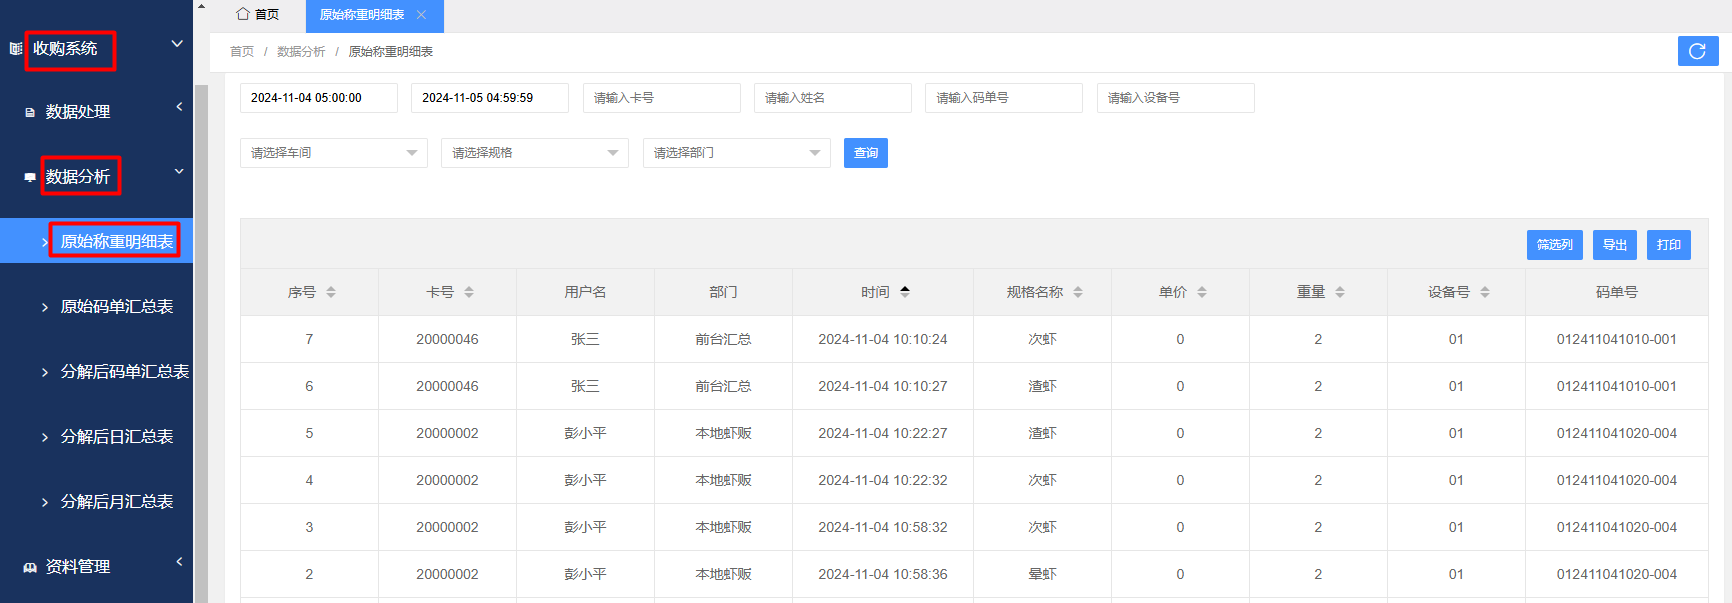This screenshot has width=1732, height=603.
Task: Focus the 请输入姓名 input
Action: (x=833, y=98)
